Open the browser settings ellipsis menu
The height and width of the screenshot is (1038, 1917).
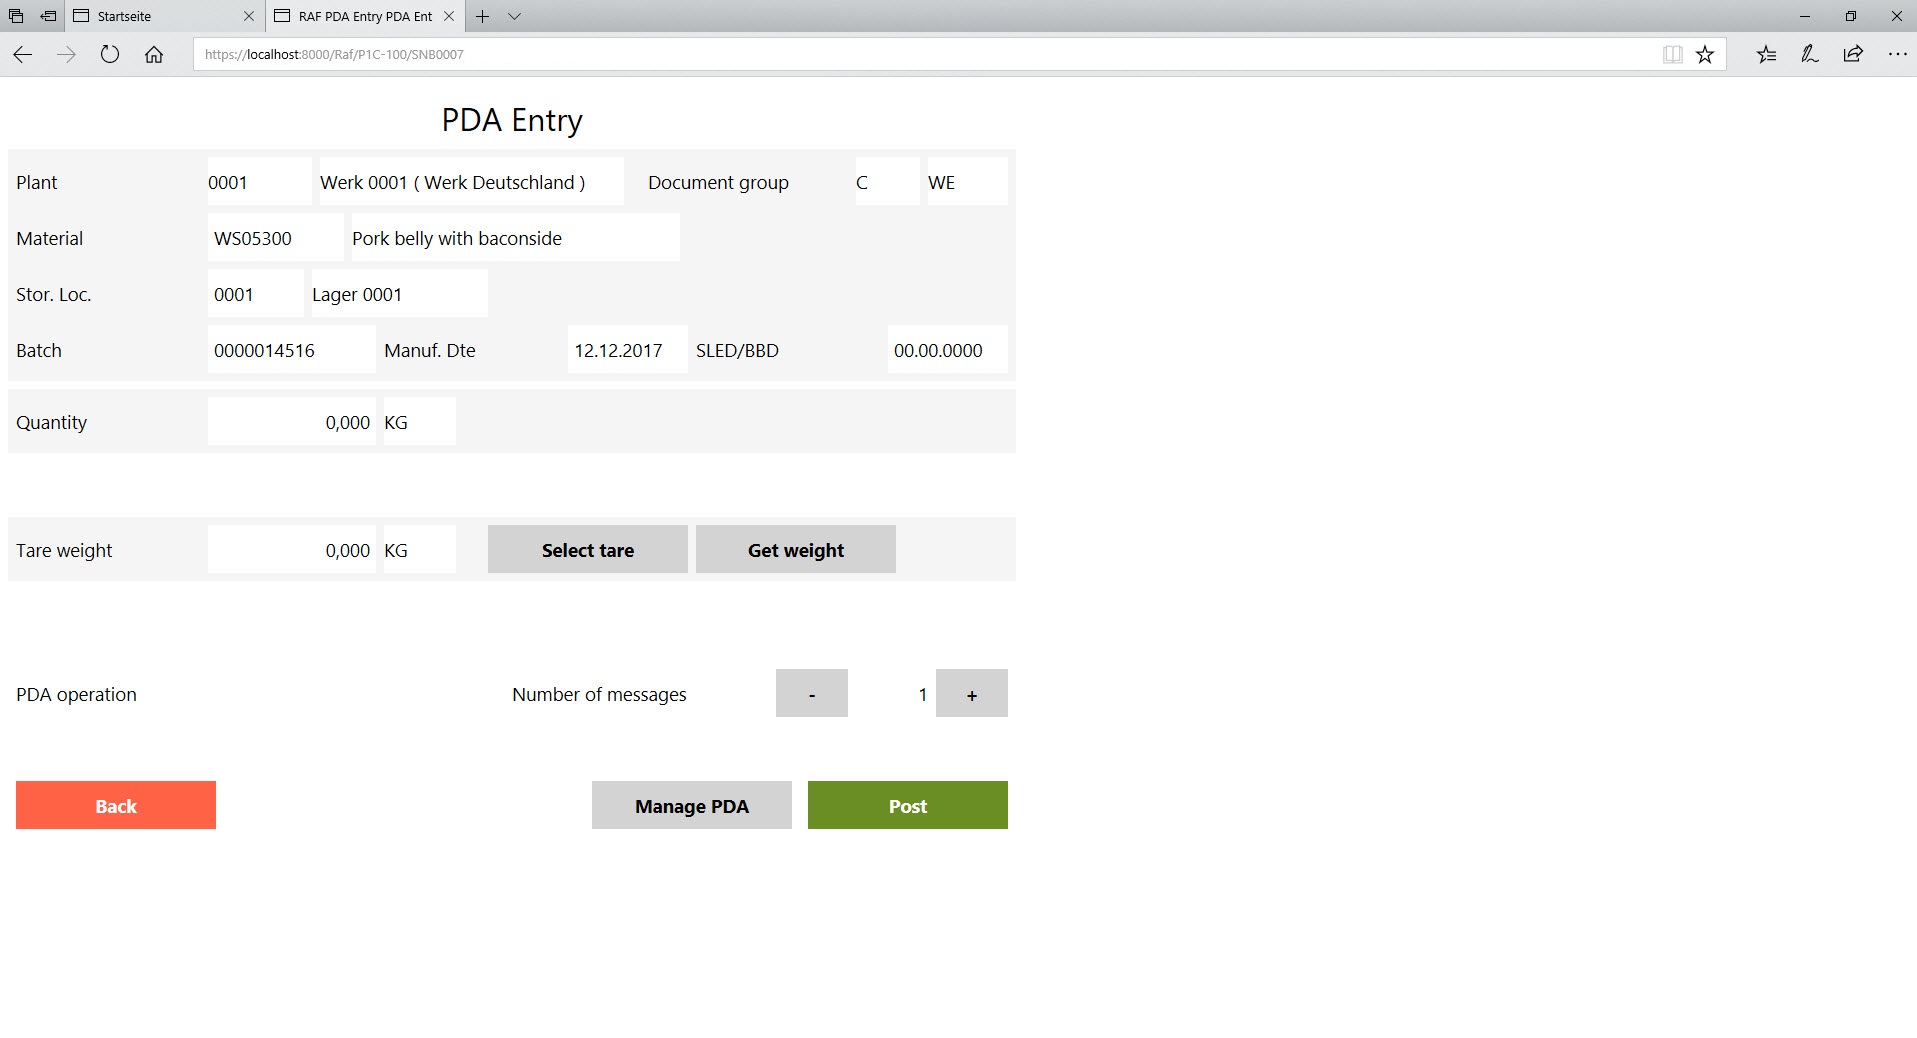[x=1897, y=55]
